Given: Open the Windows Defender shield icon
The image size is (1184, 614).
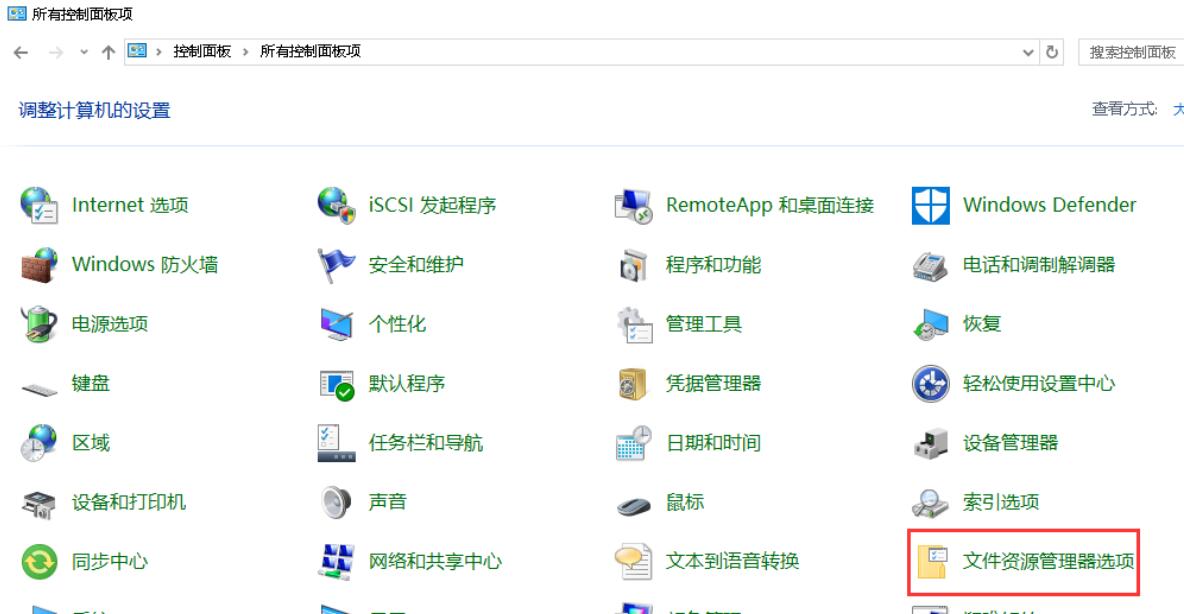Looking at the screenshot, I should click(x=930, y=205).
